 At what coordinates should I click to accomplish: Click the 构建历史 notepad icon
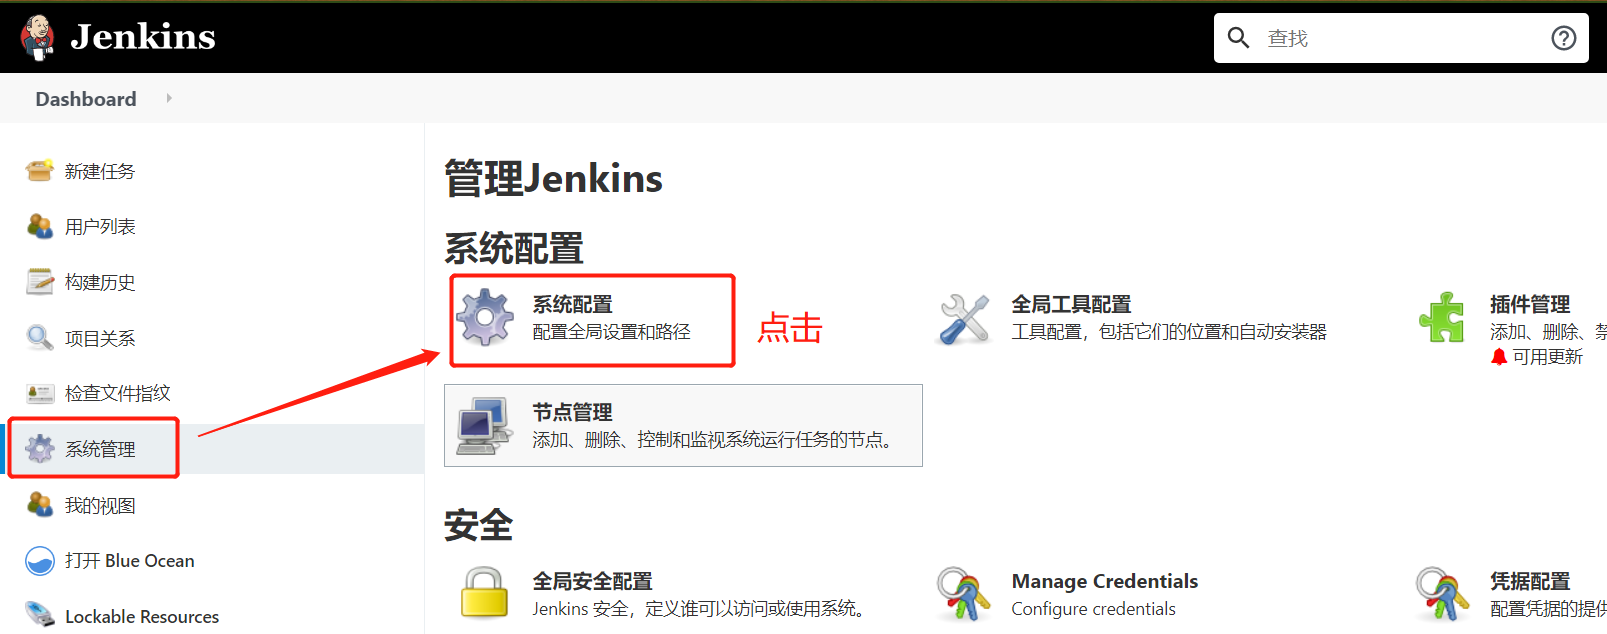[x=40, y=282]
